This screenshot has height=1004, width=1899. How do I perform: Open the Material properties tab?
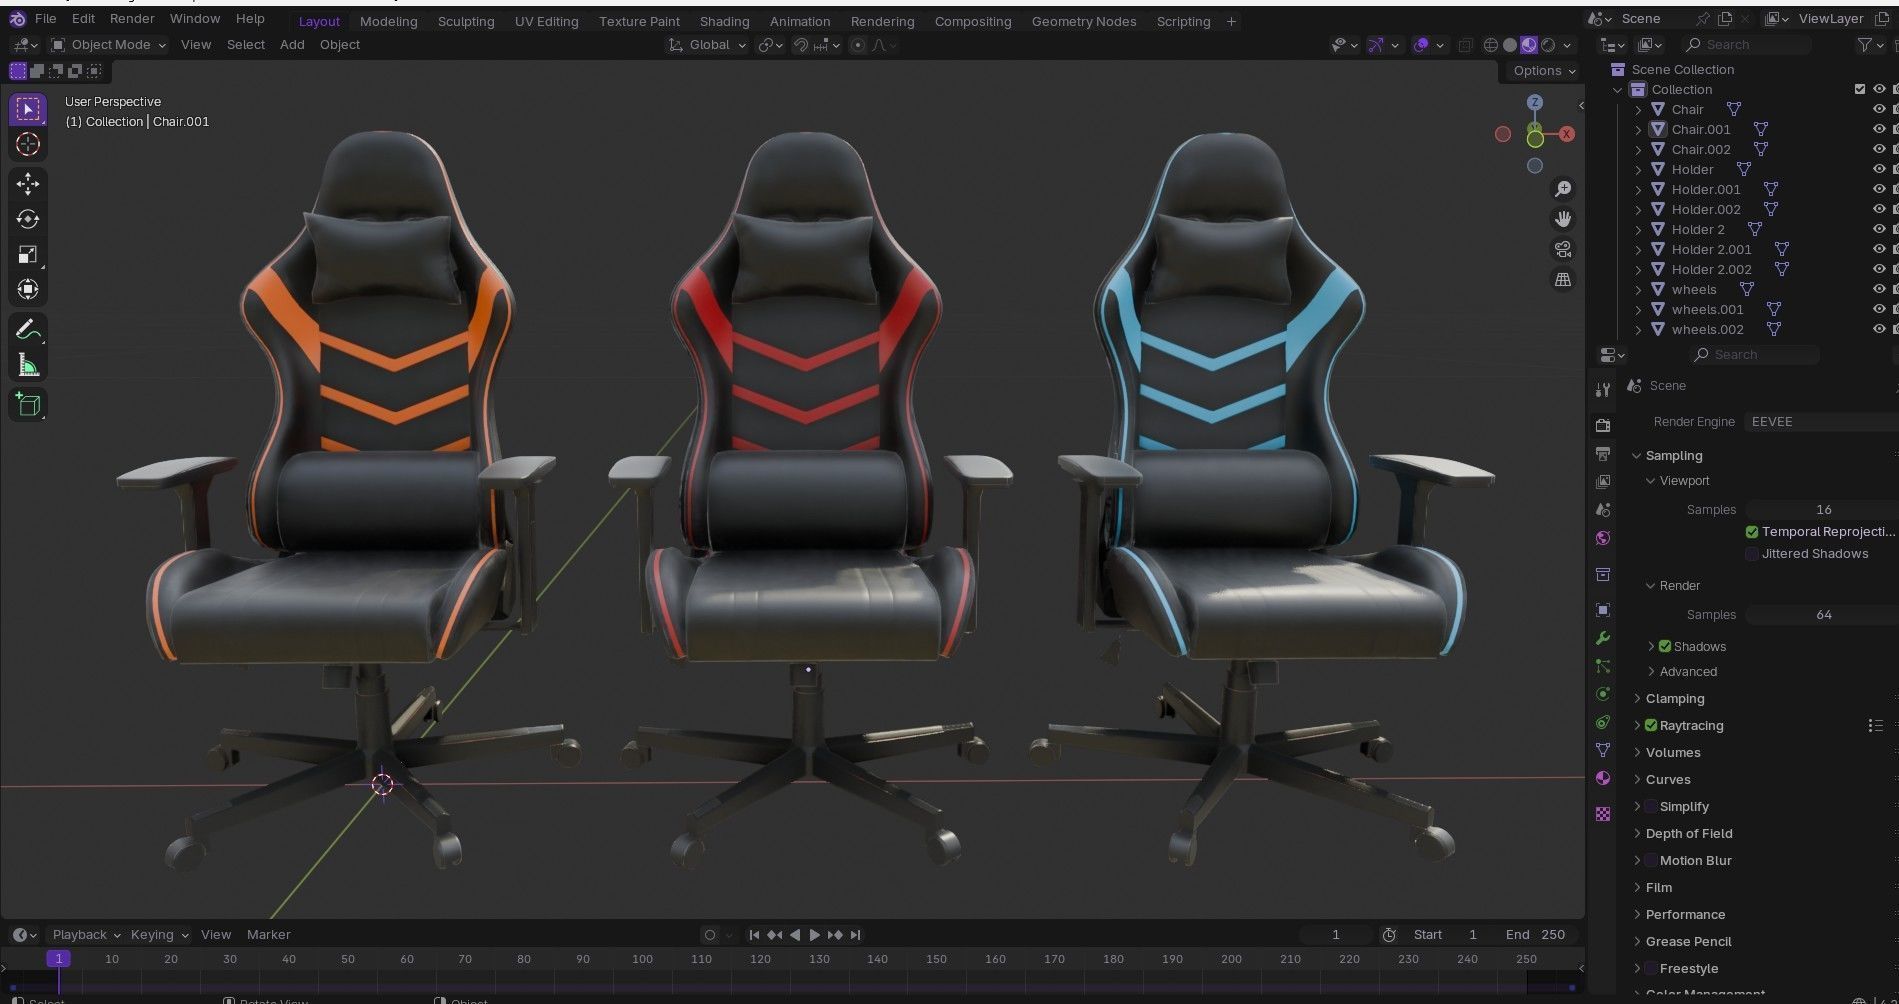pyautogui.click(x=1603, y=778)
